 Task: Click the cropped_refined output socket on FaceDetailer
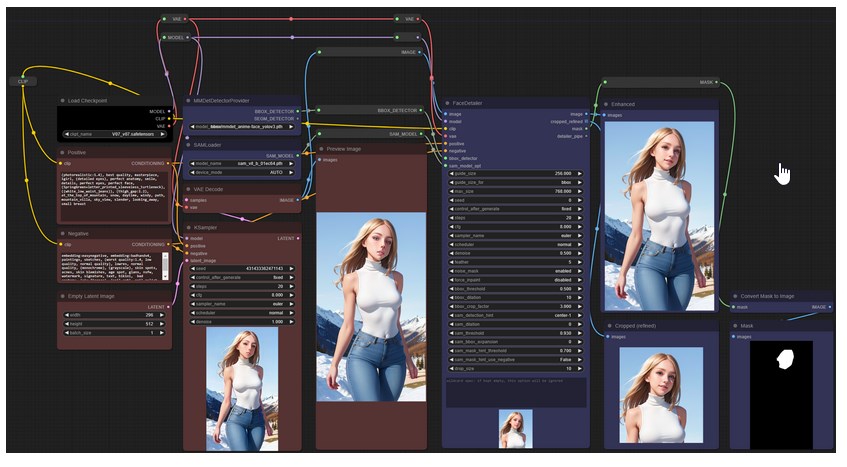tap(587, 122)
